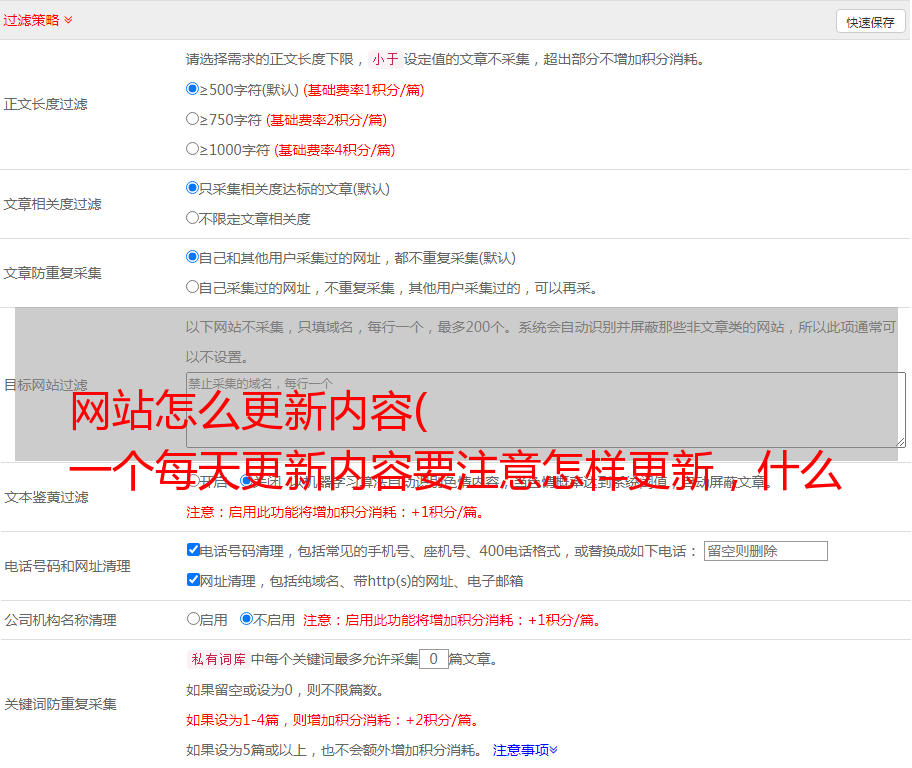Select the ≥1000字符 radio option
The image size is (912, 768).
click(x=193, y=149)
